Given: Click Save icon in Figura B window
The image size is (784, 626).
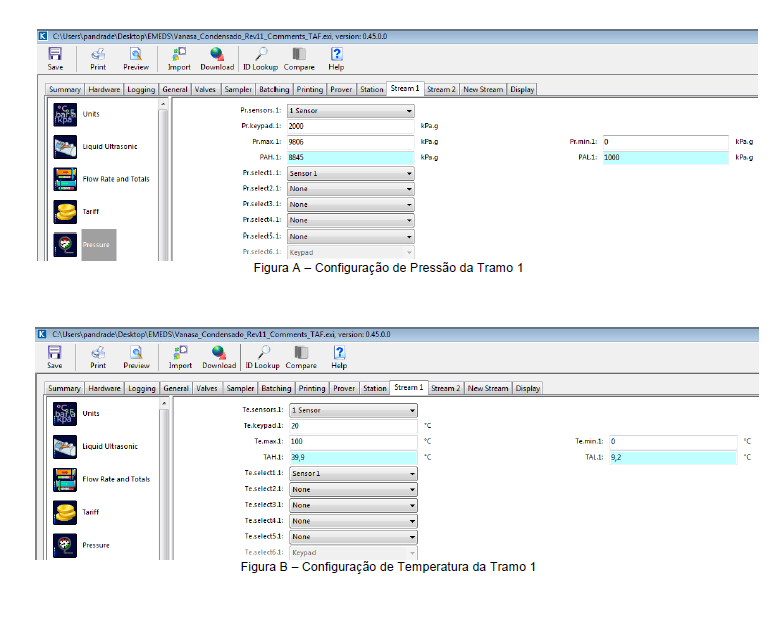Looking at the screenshot, I should (x=54, y=352).
